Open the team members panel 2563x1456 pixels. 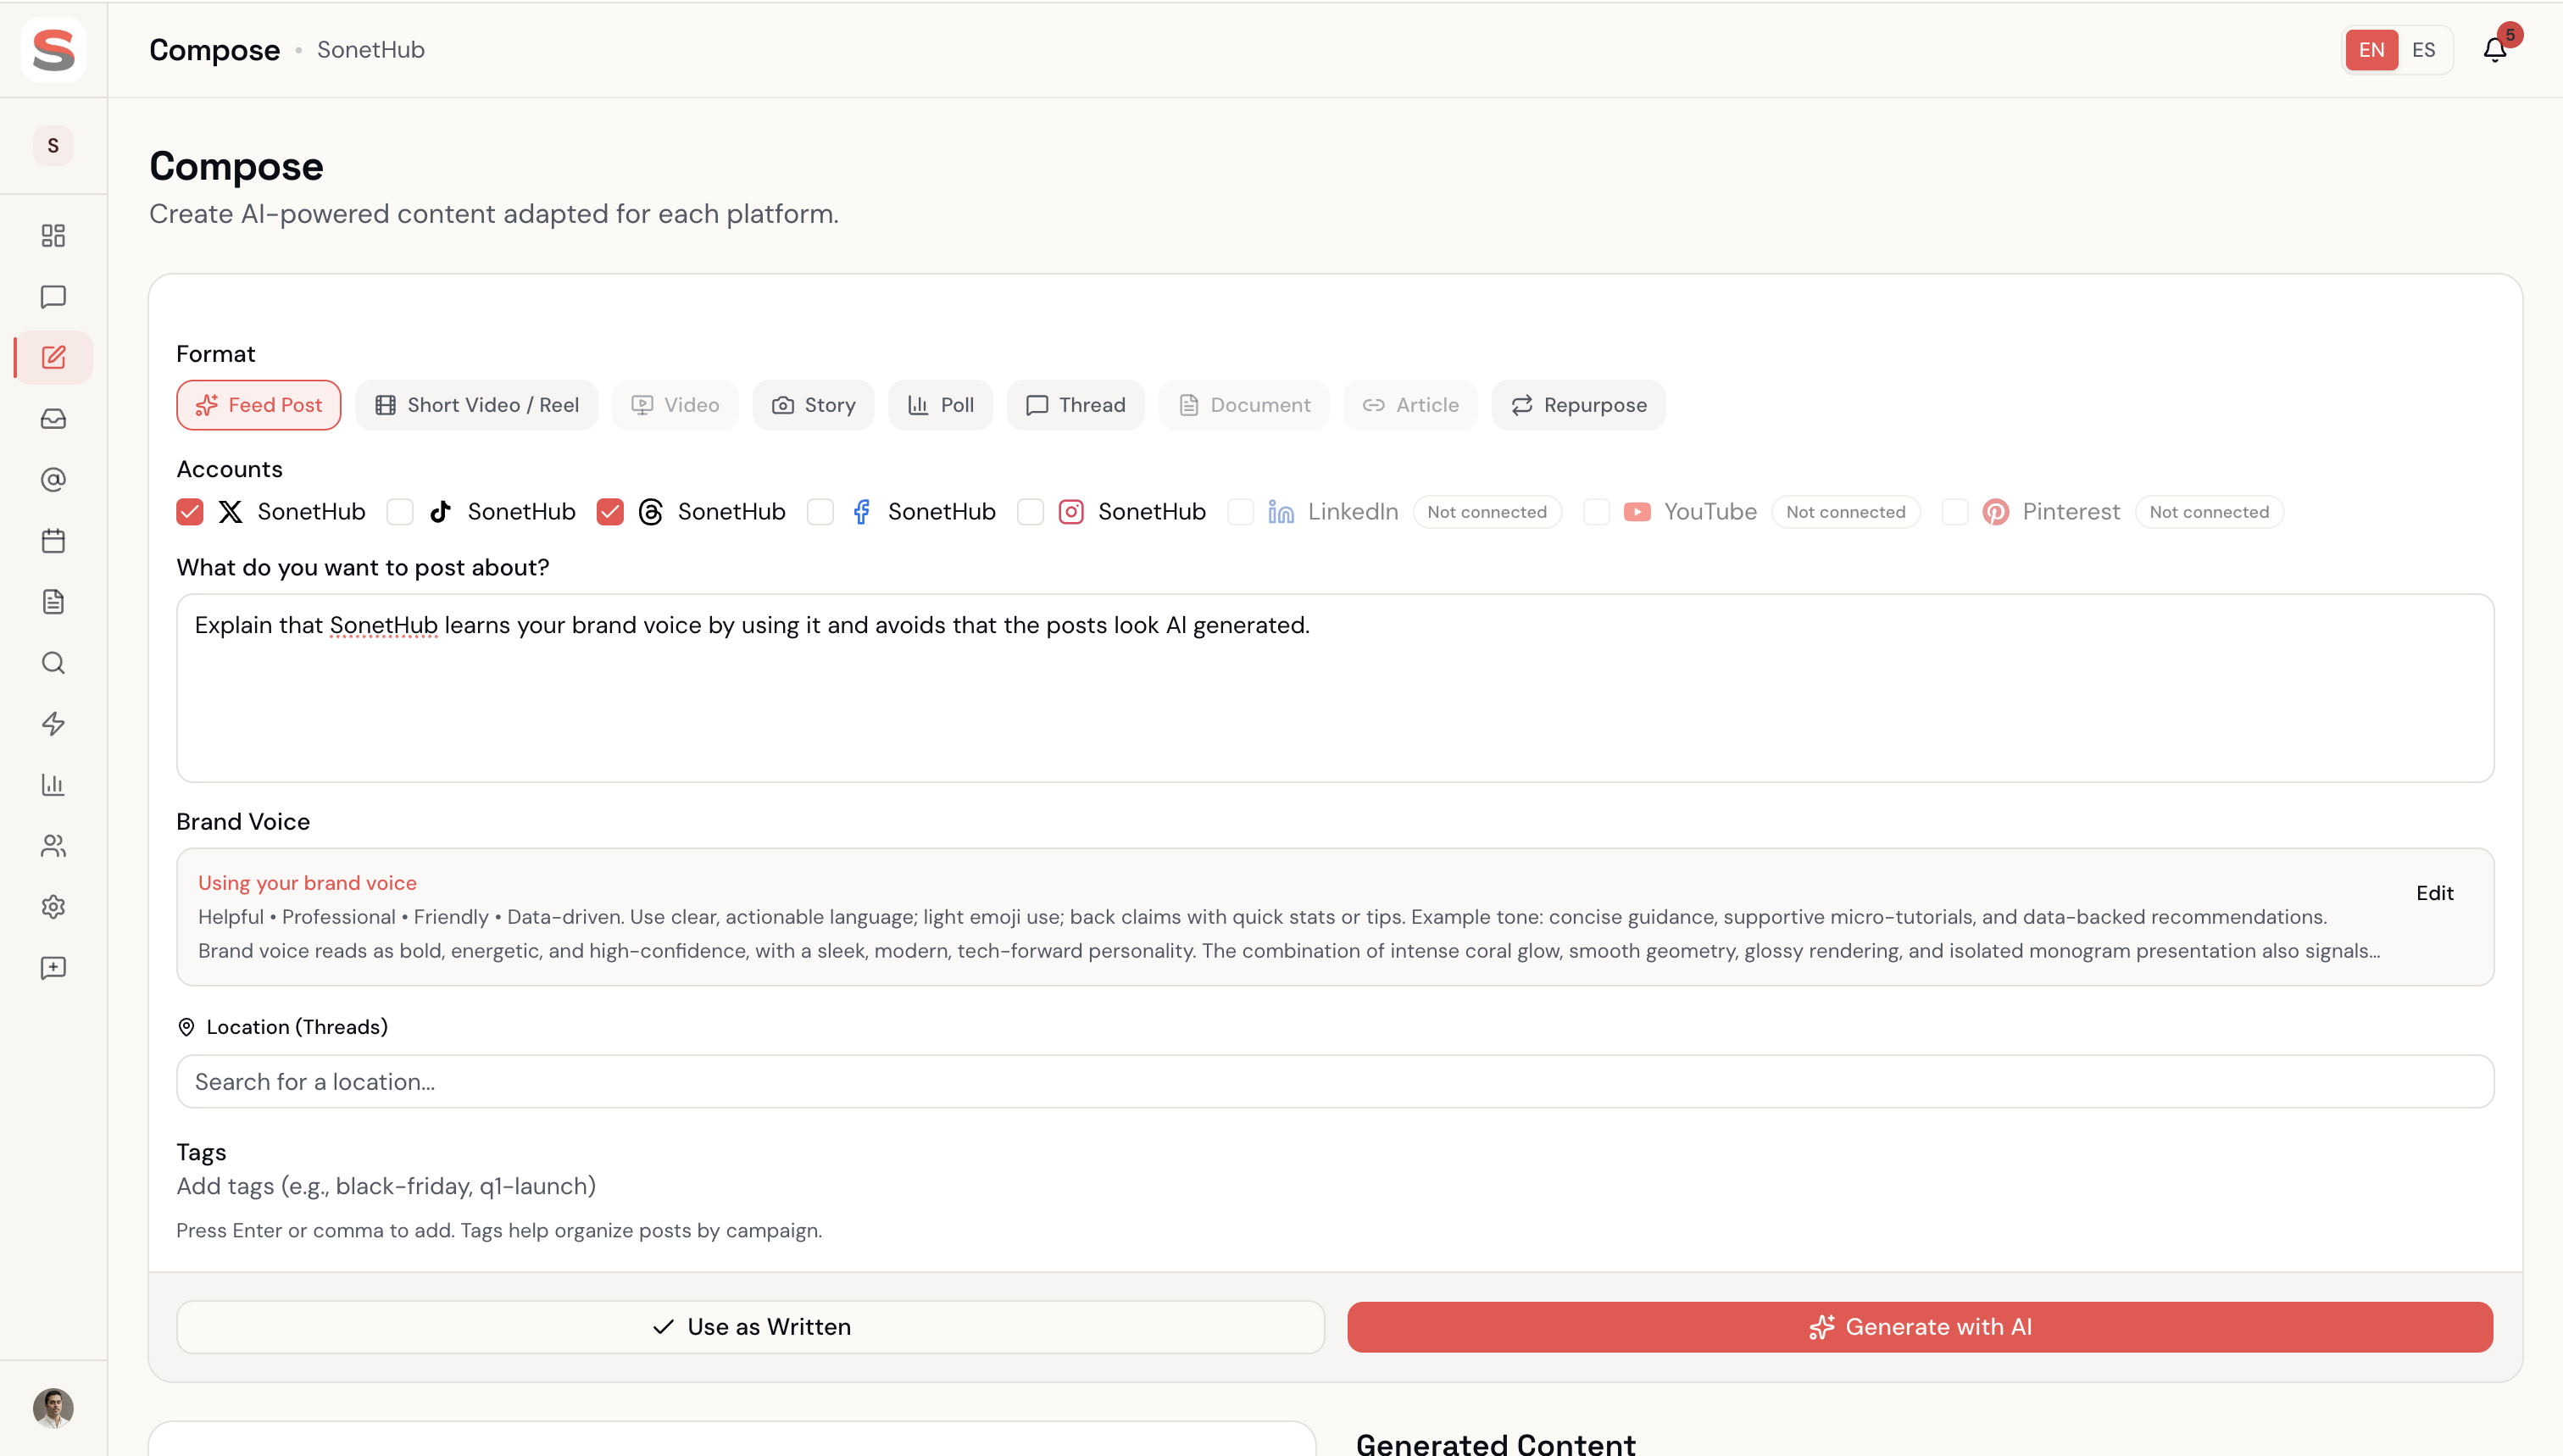[x=52, y=846]
